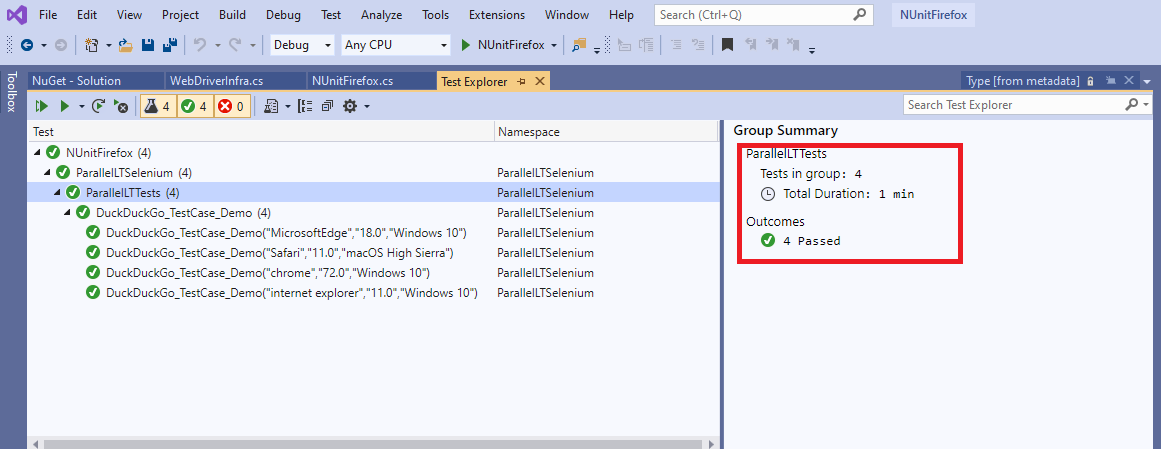Click the Undo arrow icon
The width and height of the screenshot is (1161, 449).
[199, 45]
